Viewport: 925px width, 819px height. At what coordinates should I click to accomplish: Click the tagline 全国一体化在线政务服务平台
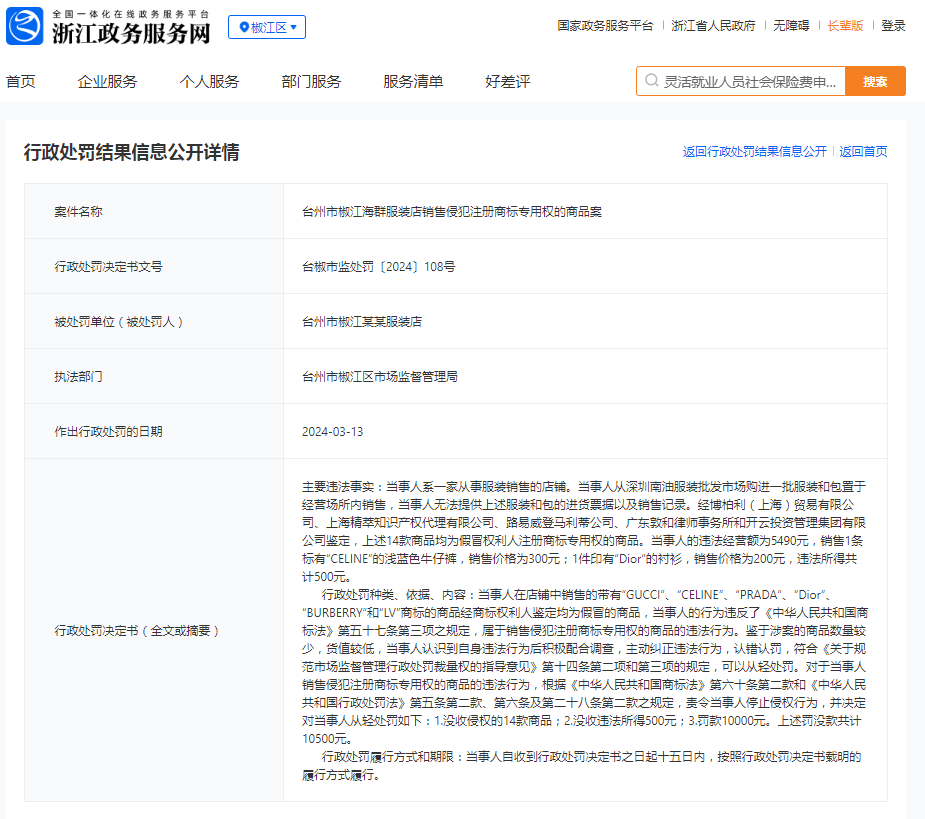131,14
